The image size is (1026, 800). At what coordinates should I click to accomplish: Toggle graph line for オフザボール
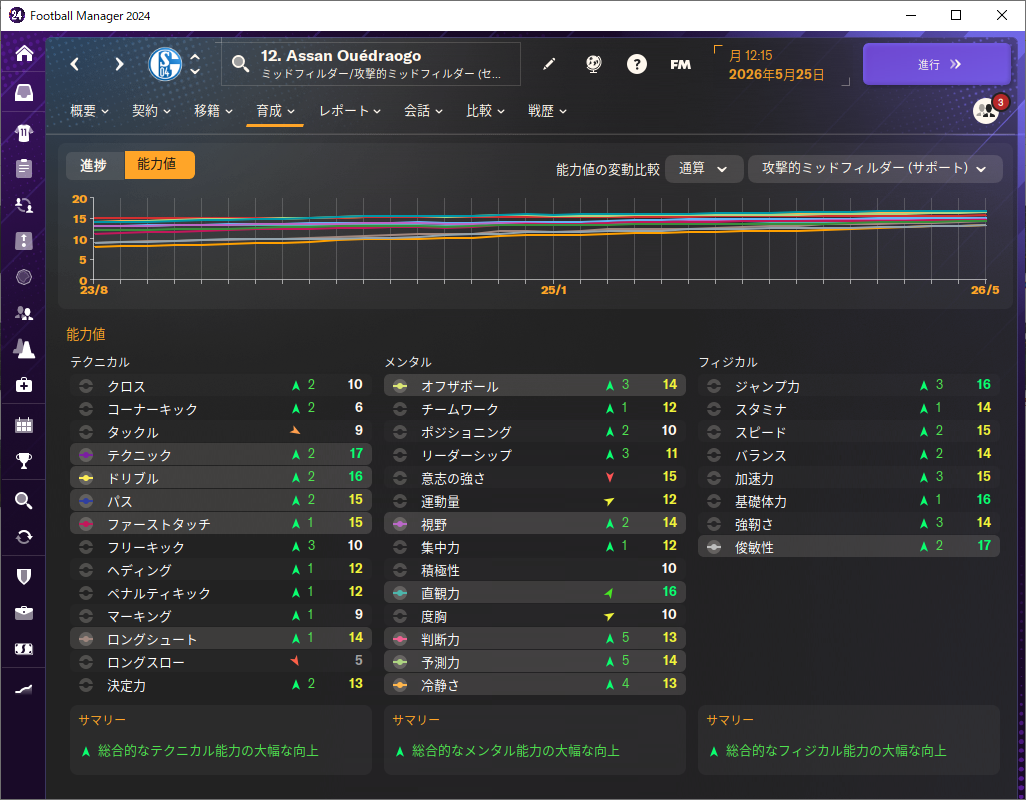point(400,386)
